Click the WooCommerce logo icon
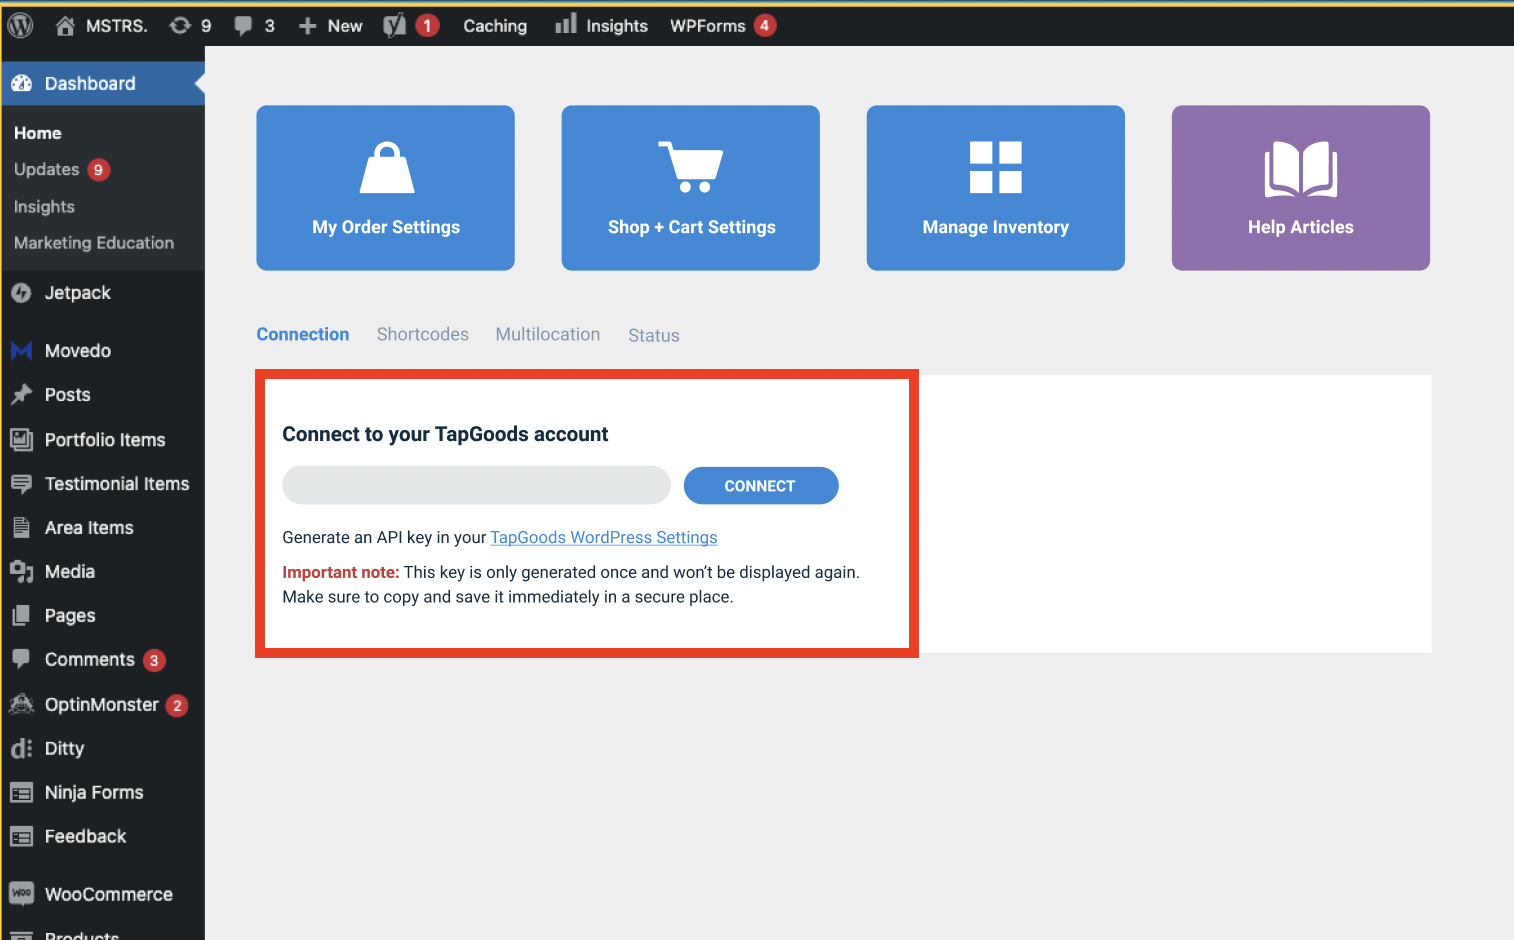 pyautogui.click(x=21, y=893)
